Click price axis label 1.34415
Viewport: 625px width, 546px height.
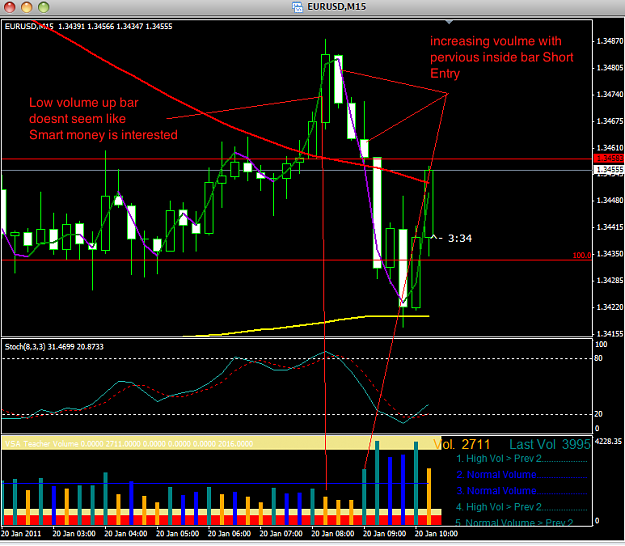pyautogui.click(x=609, y=227)
